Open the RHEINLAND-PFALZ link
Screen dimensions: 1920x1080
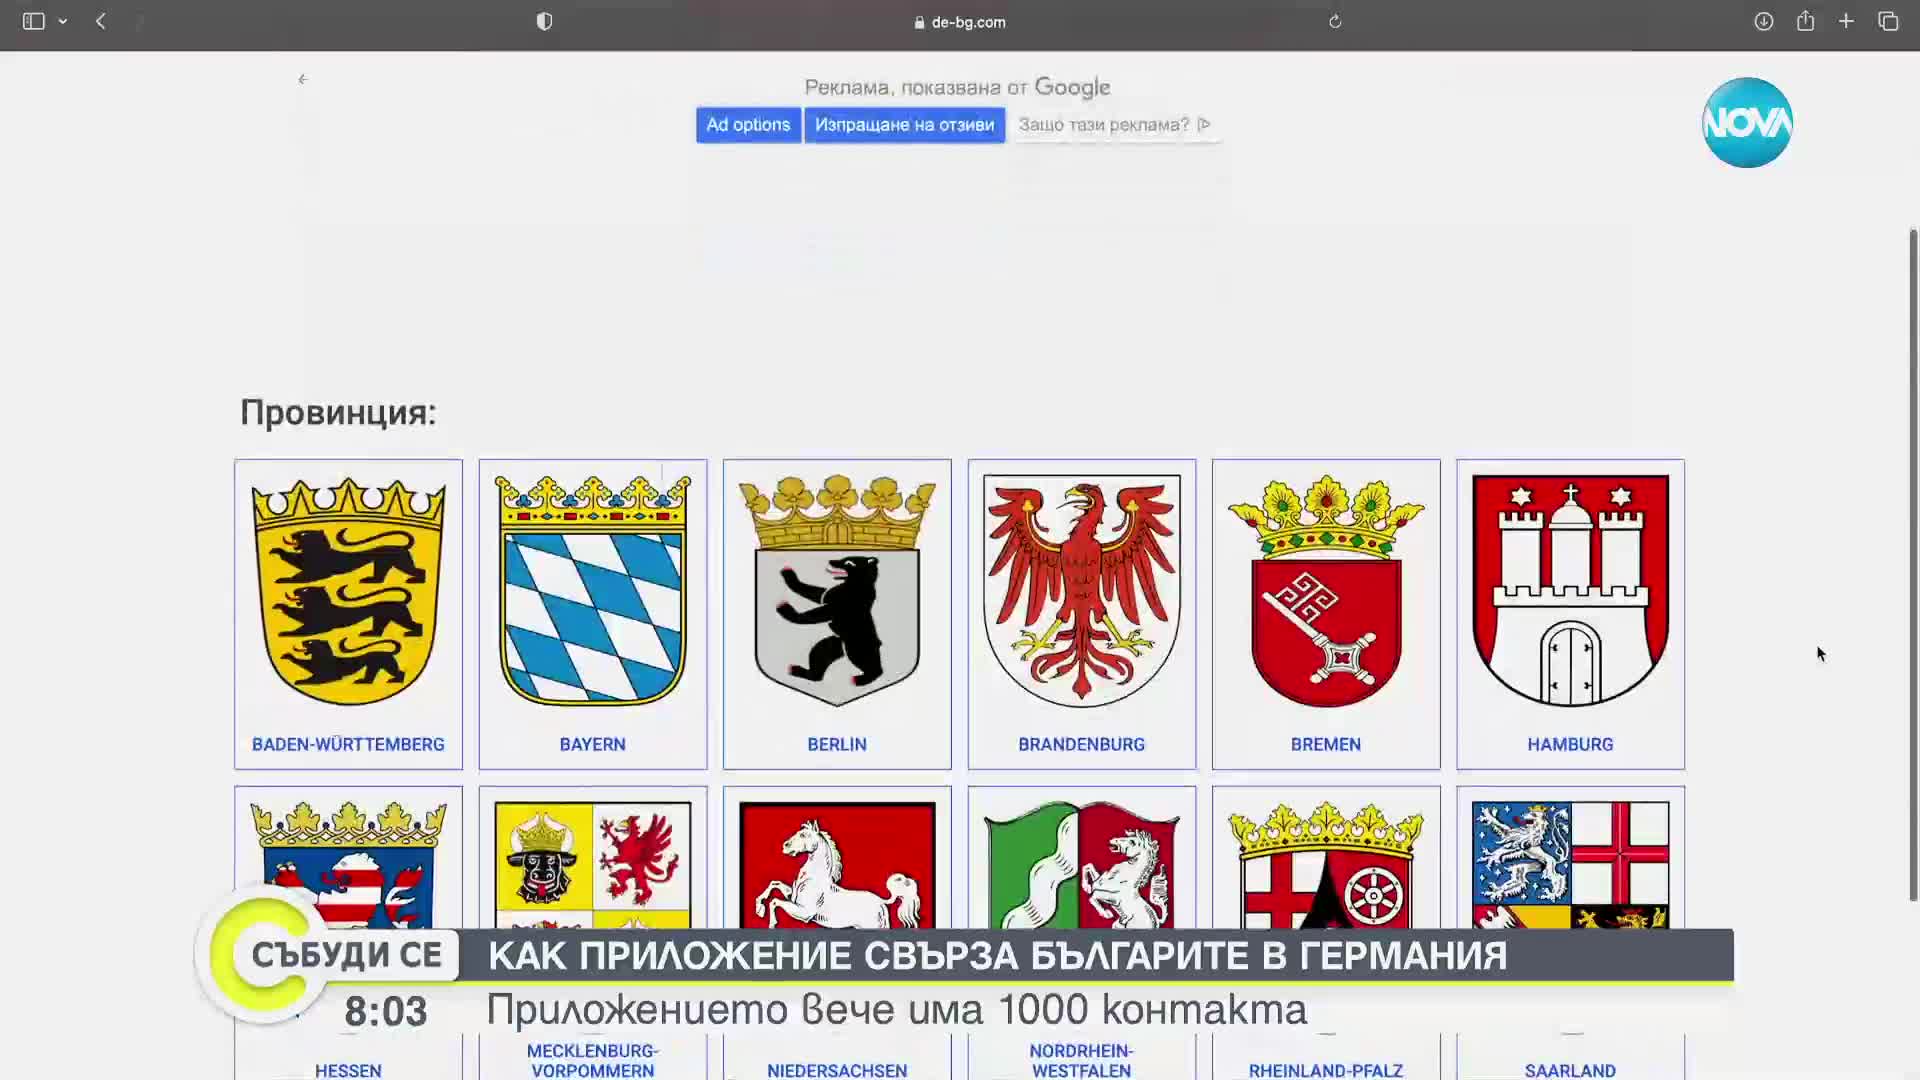coord(1326,1070)
